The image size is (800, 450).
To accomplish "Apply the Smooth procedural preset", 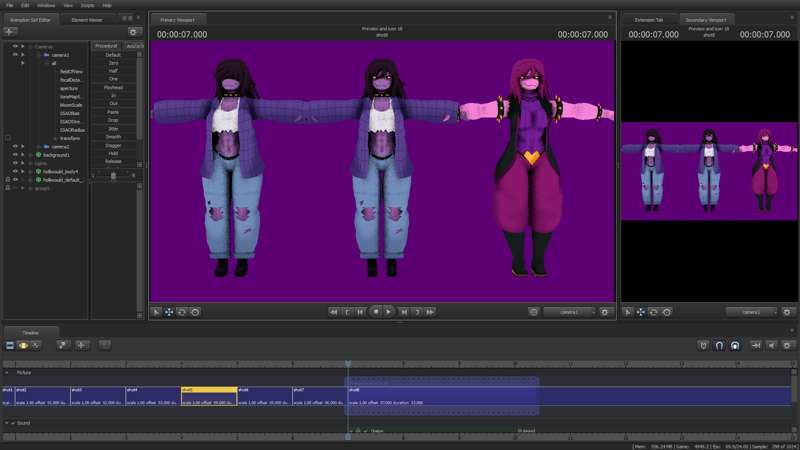I will point(113,137).
